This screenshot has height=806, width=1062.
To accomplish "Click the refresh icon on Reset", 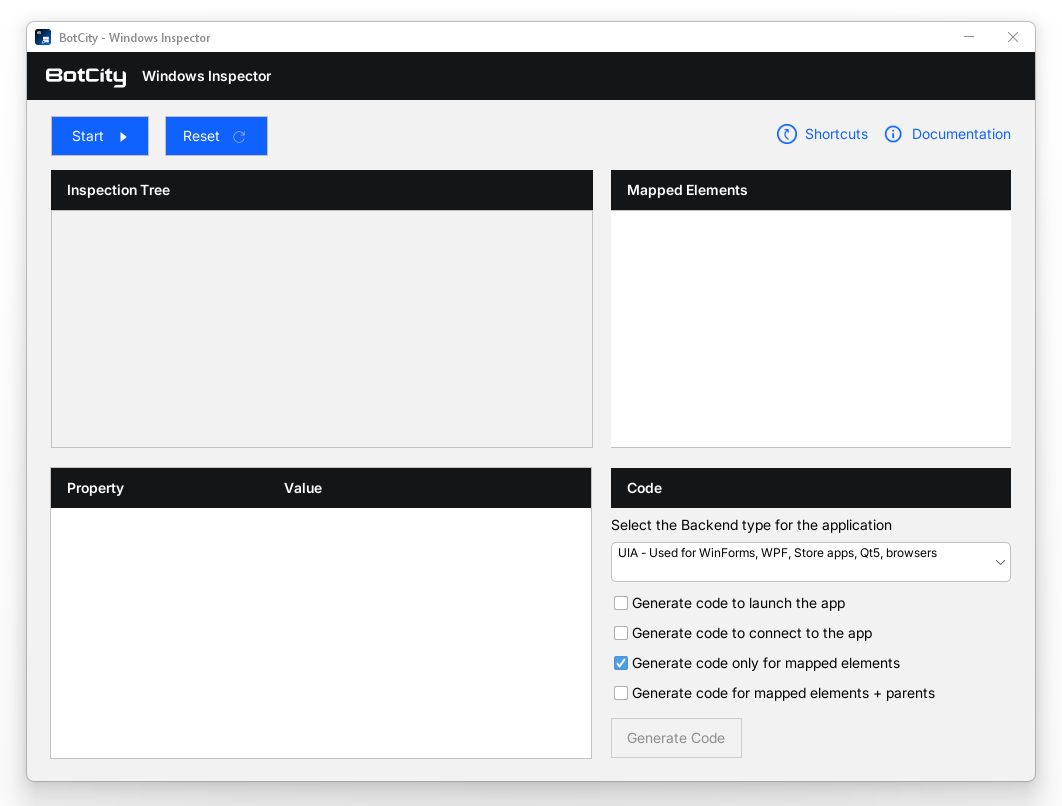I will 239,137.
